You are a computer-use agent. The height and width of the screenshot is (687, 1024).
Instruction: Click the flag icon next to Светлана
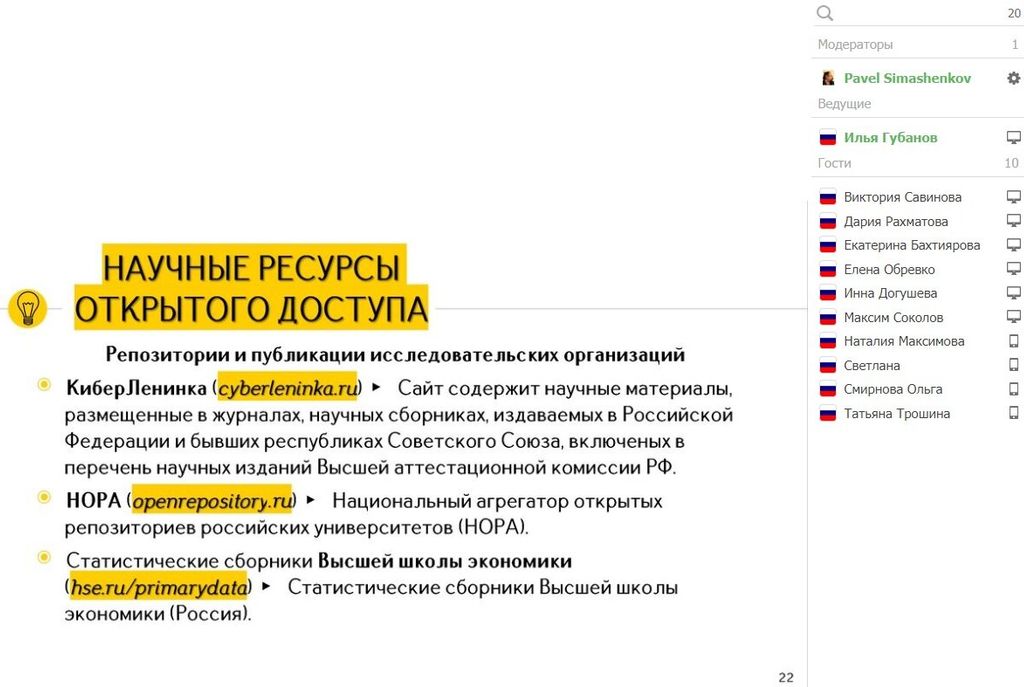click(x=827, y=366)
